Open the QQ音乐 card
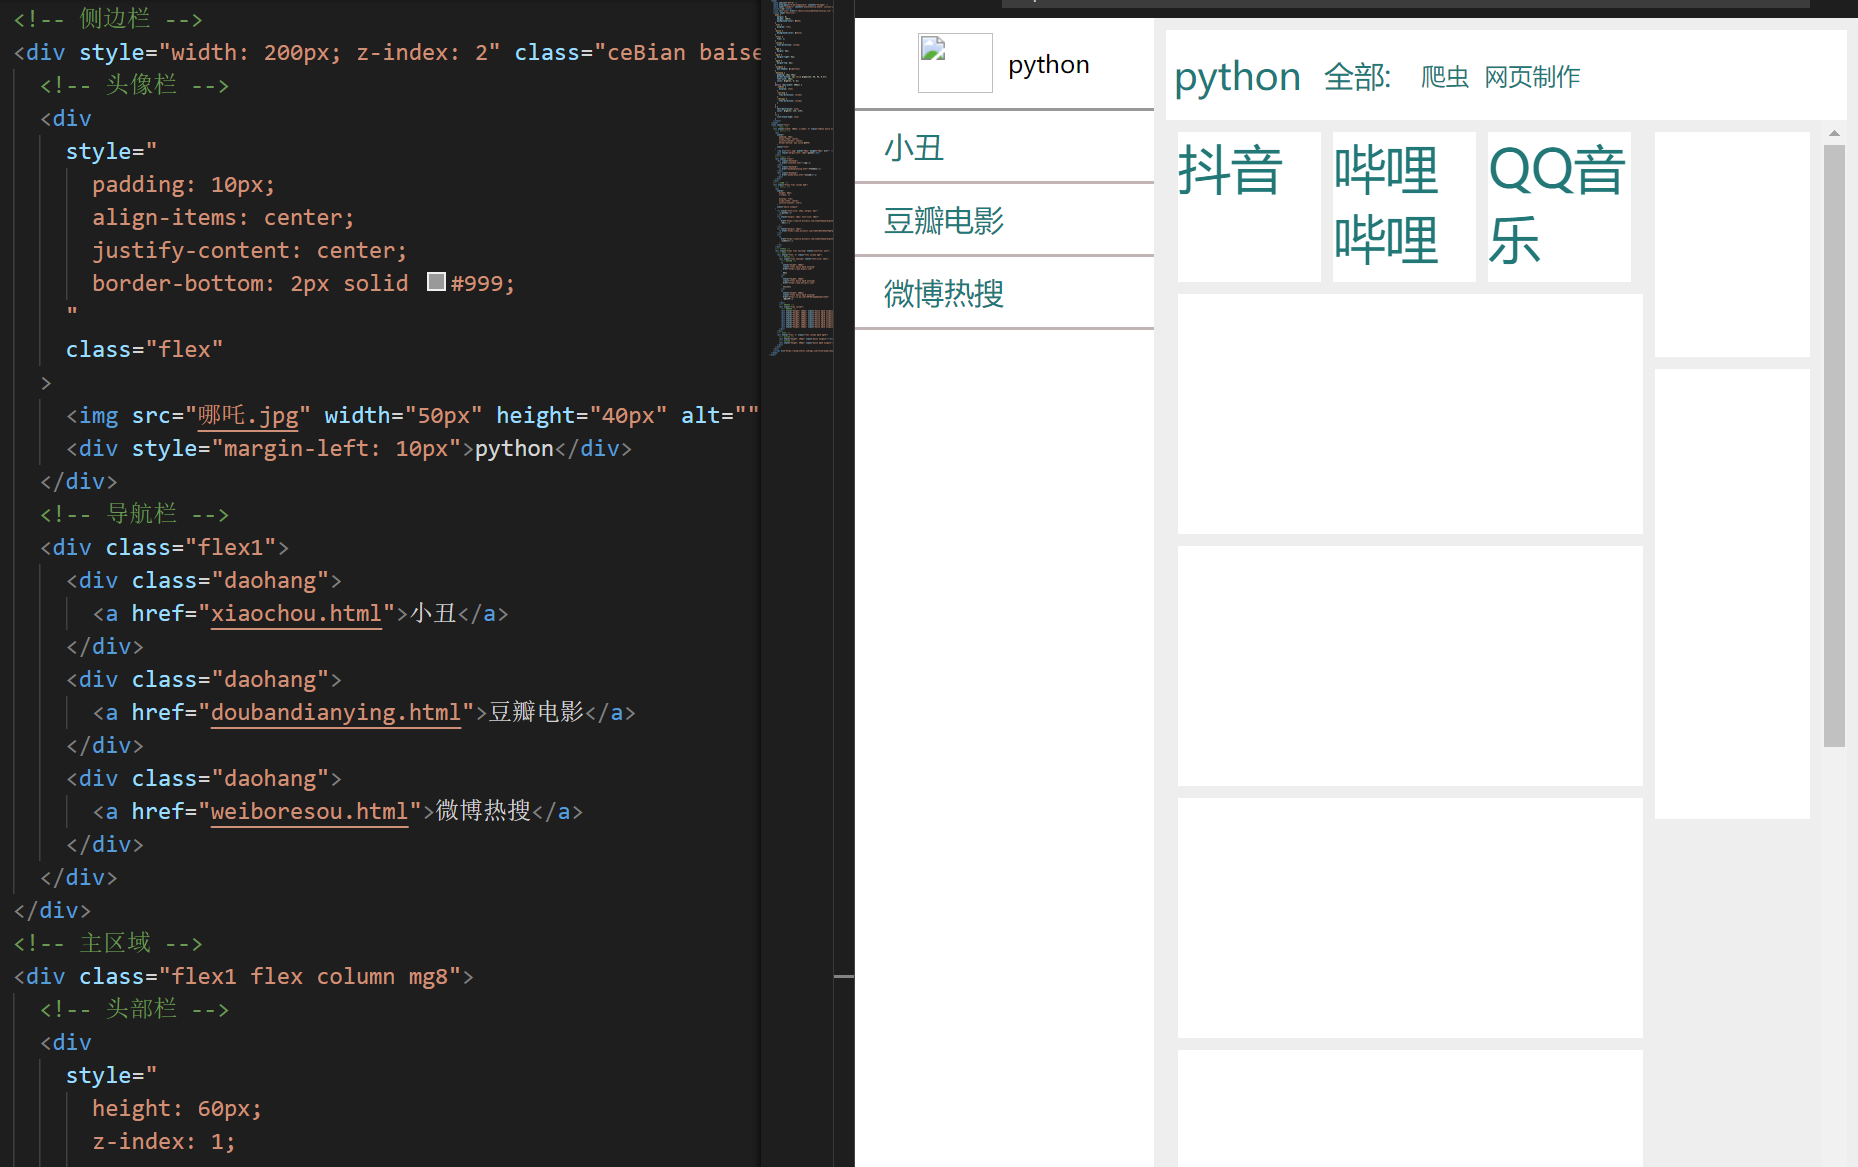This screenshot has width=1858, height=1167. tap(1559, 207)
